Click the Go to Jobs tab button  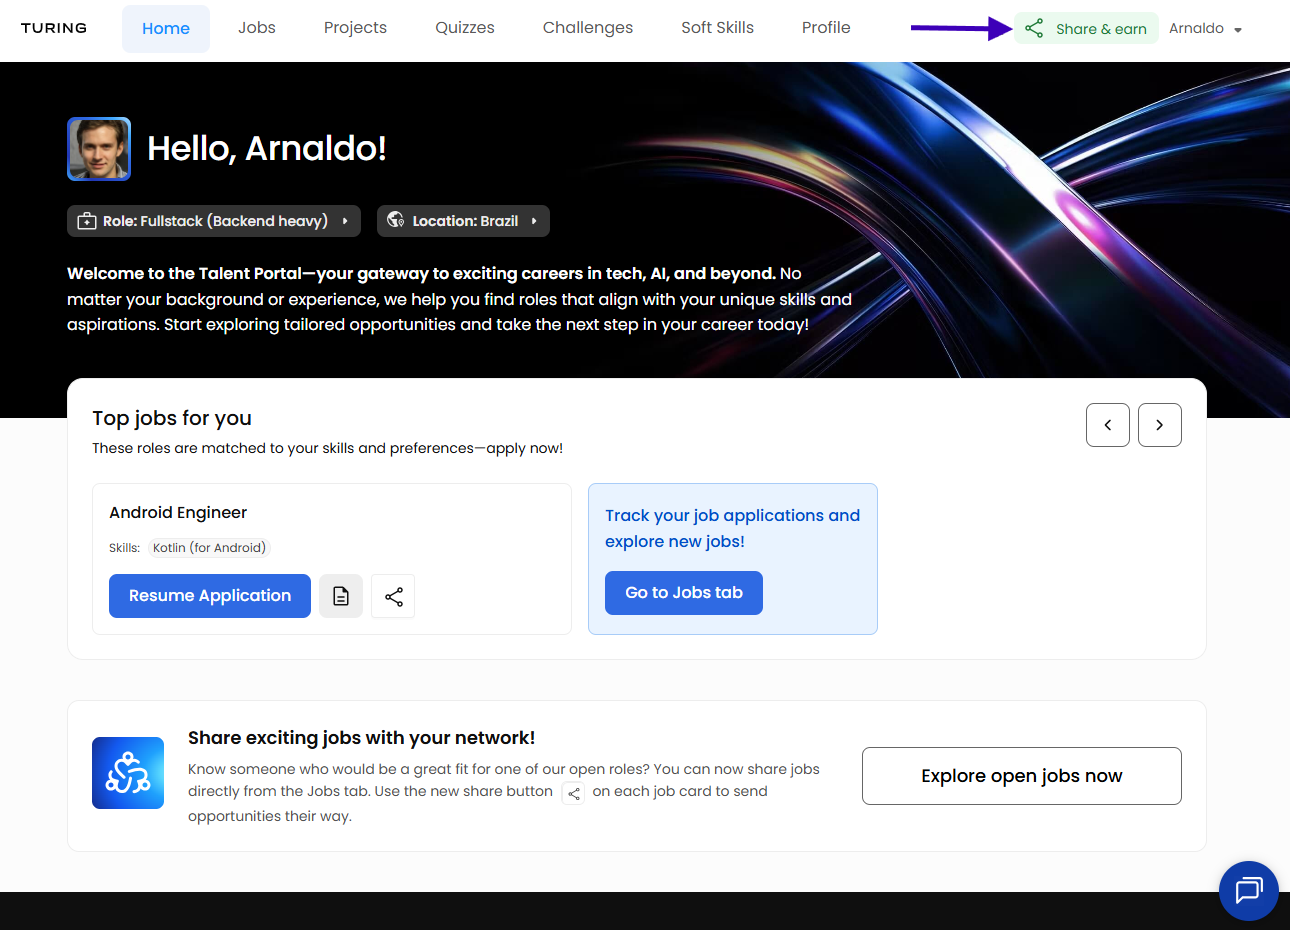click(x=683, y=592)
